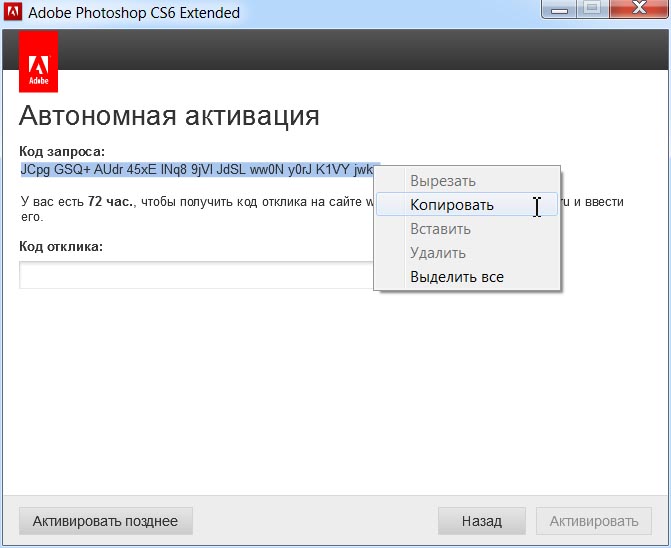
Task: Choose Выделить все in the context menu
Action: [467, 277]
